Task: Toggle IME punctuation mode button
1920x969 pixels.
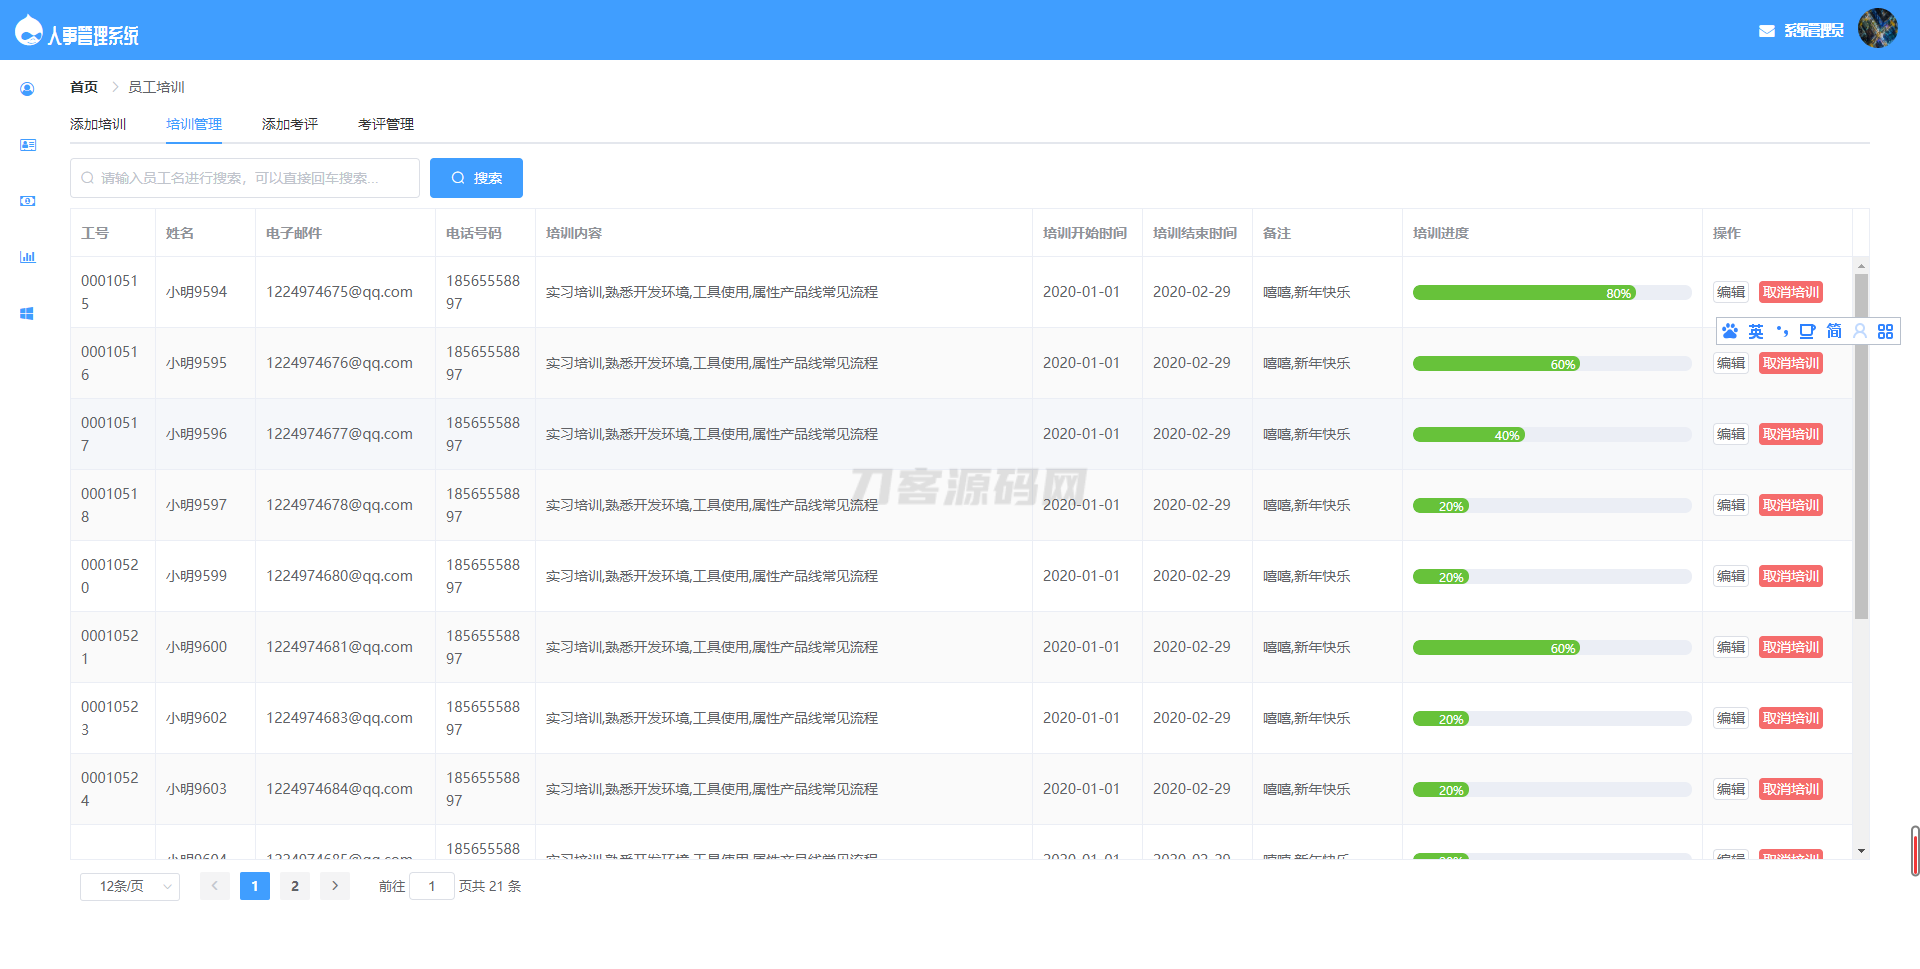Action: pos(1782,331)
